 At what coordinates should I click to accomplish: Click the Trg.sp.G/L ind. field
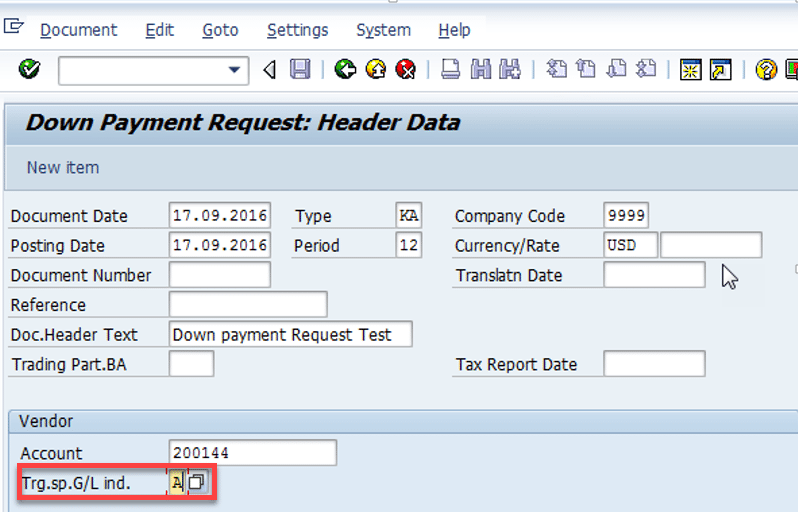pyautogui.click(x=177, y=482)
